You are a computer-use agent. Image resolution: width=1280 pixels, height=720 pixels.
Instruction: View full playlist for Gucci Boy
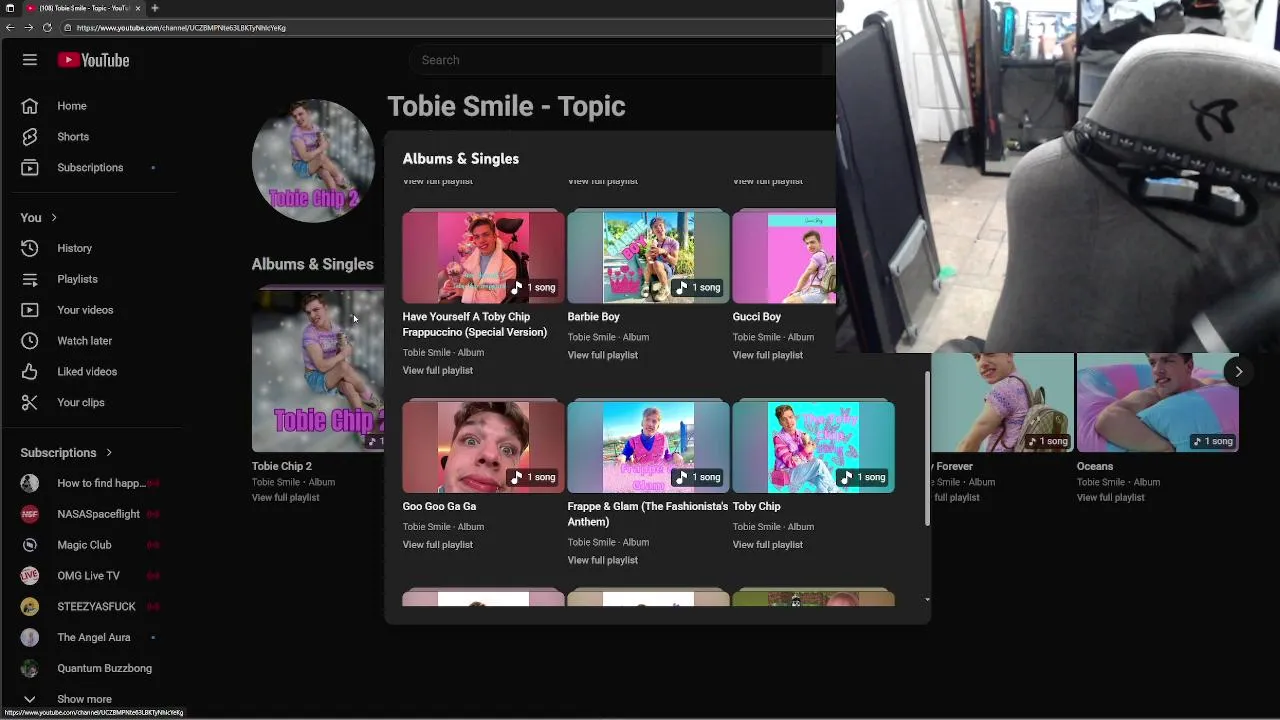point(767,355)
